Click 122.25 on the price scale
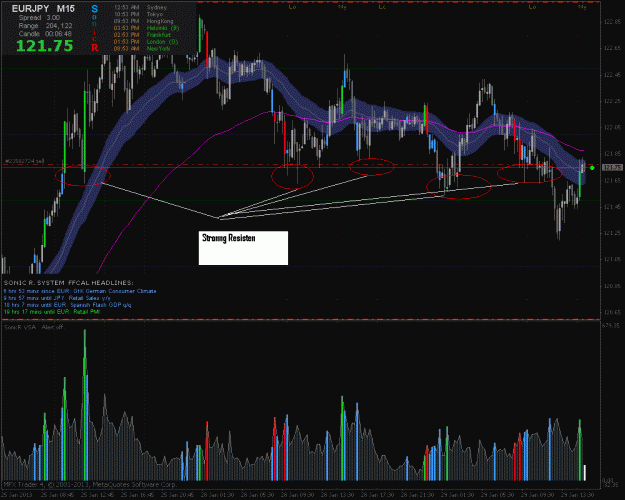The width and height of the screenshot is (625, 500). tap(612, 101)
